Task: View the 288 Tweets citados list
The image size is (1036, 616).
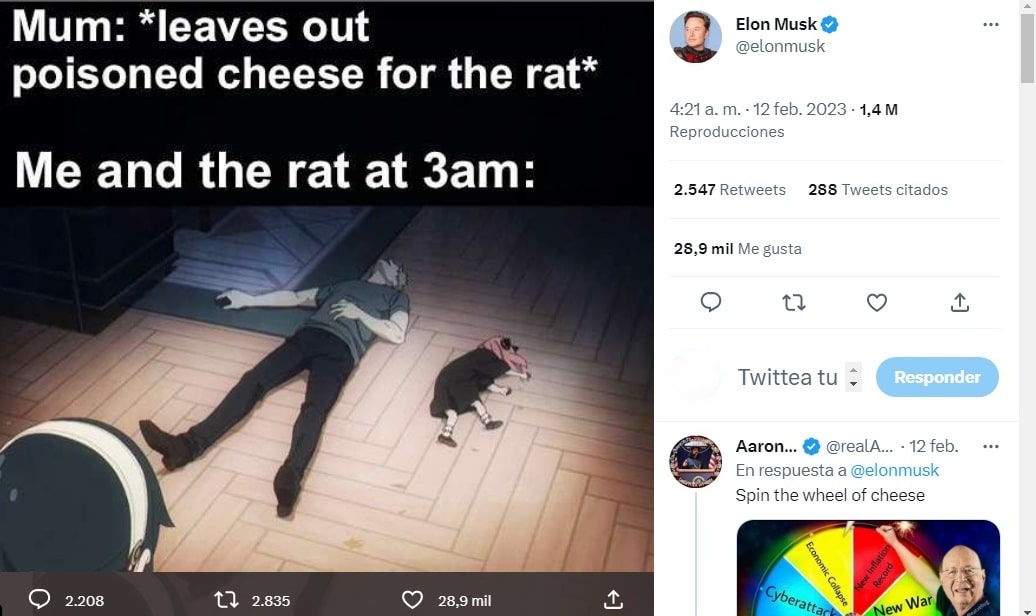Action: pos(878,190)
